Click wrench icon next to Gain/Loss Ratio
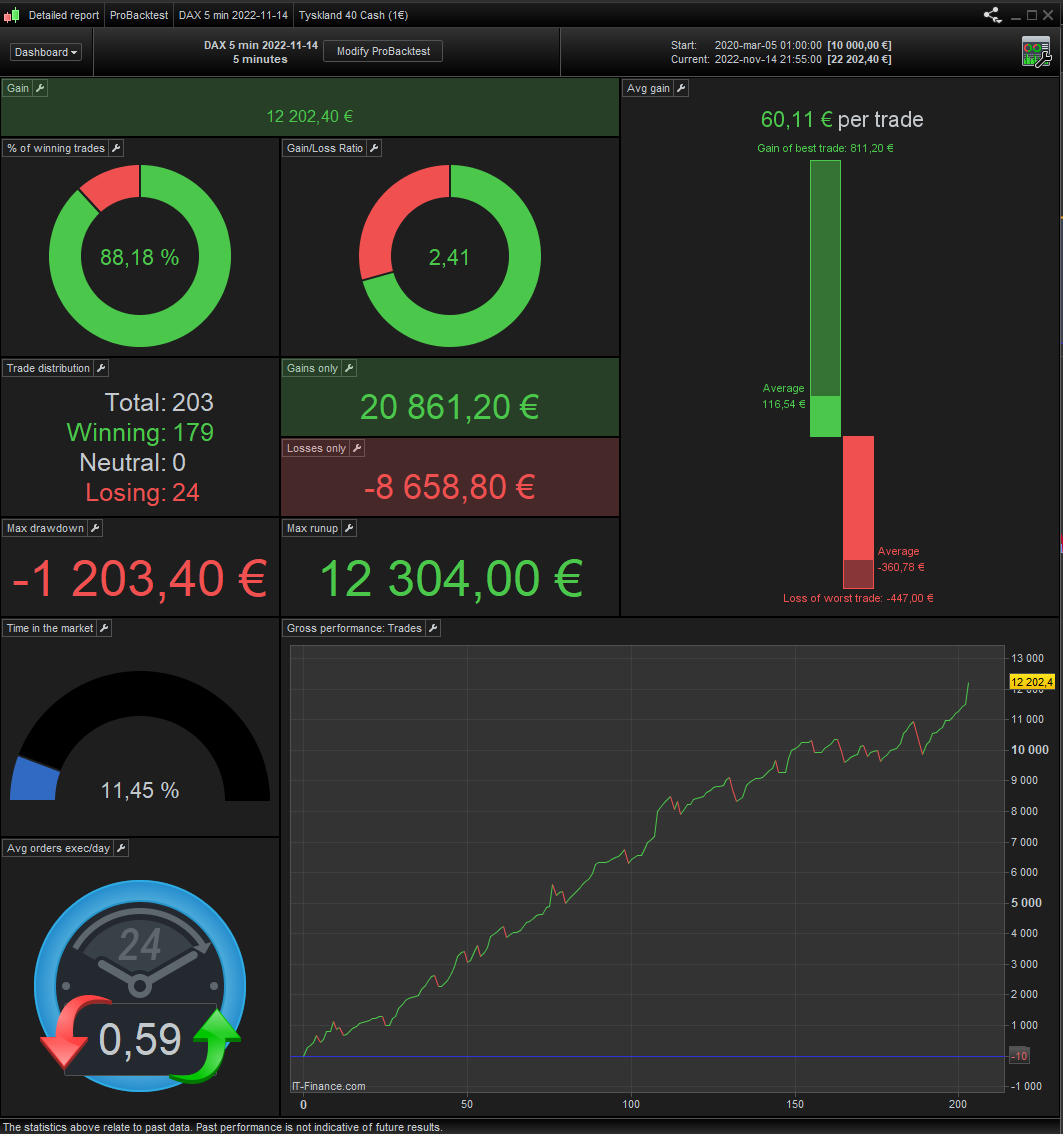The width and height of the screenshot is (1063, 1134). pyautogui.click(x=374, y=148)
